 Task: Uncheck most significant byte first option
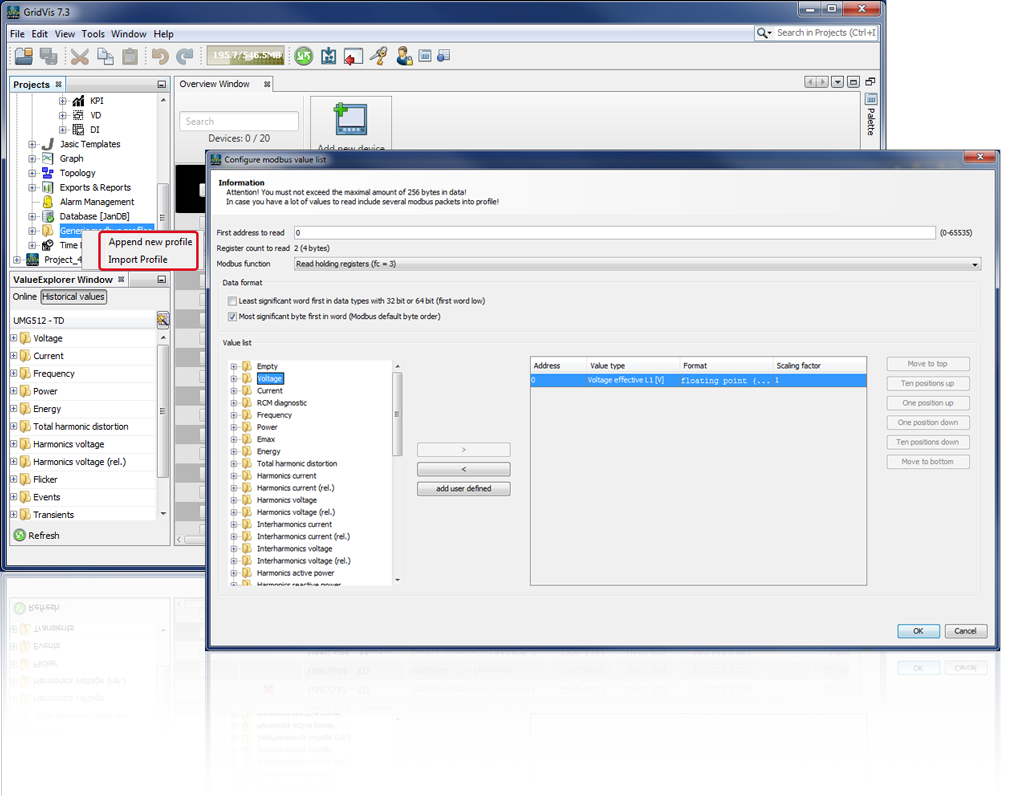(232, 317)
